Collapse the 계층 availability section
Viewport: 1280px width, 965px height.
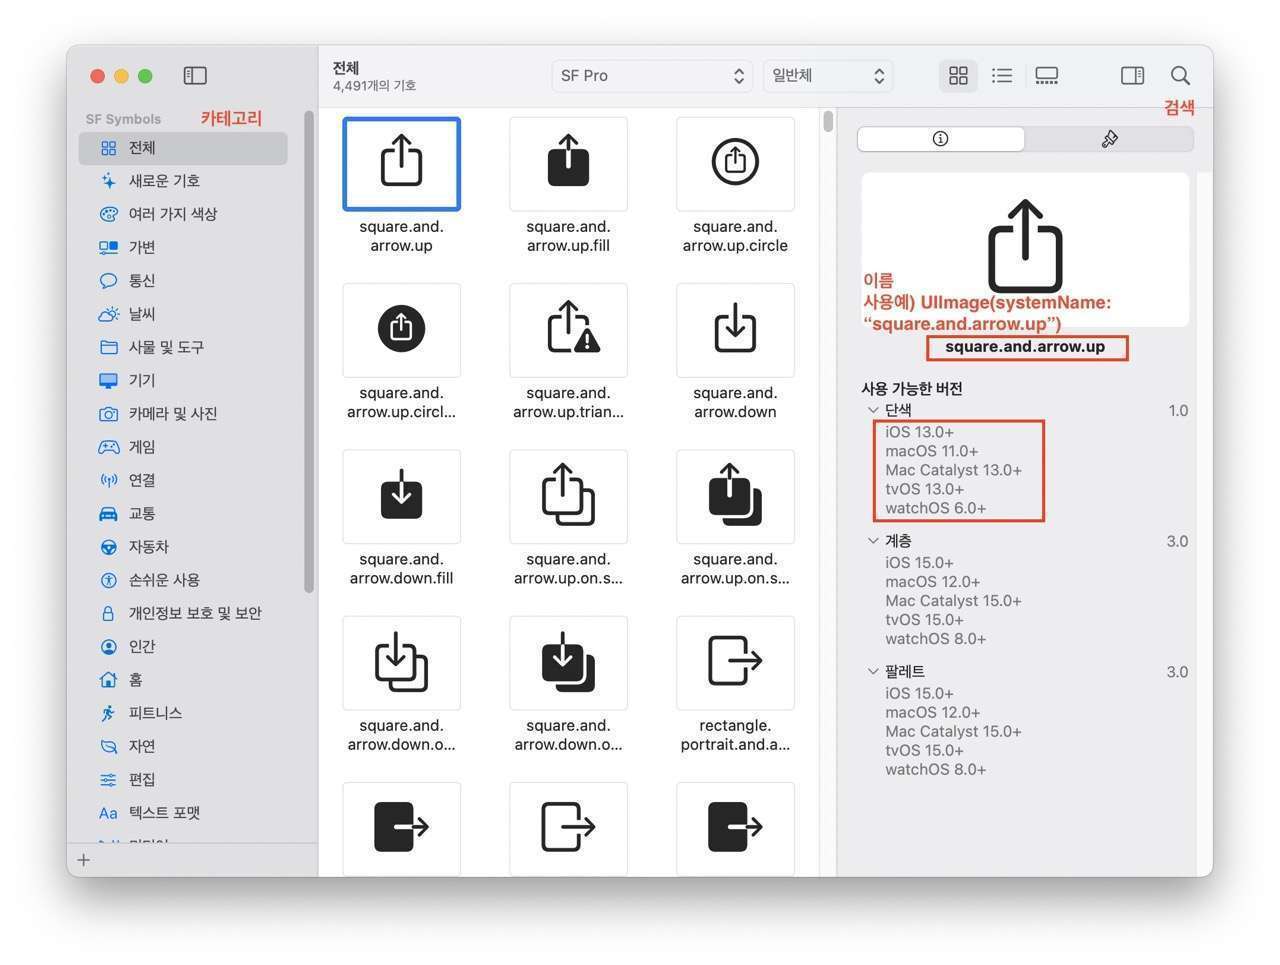(873, 541)
